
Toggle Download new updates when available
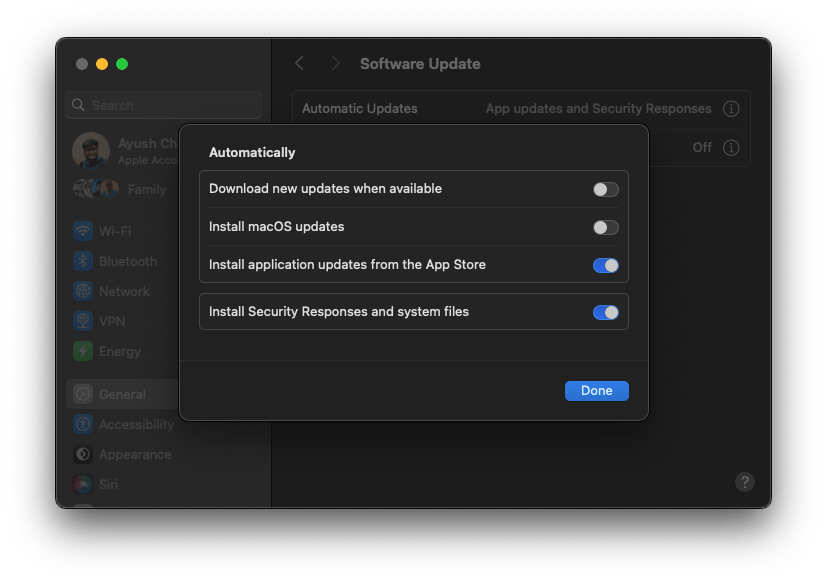[x=605, y=189]
